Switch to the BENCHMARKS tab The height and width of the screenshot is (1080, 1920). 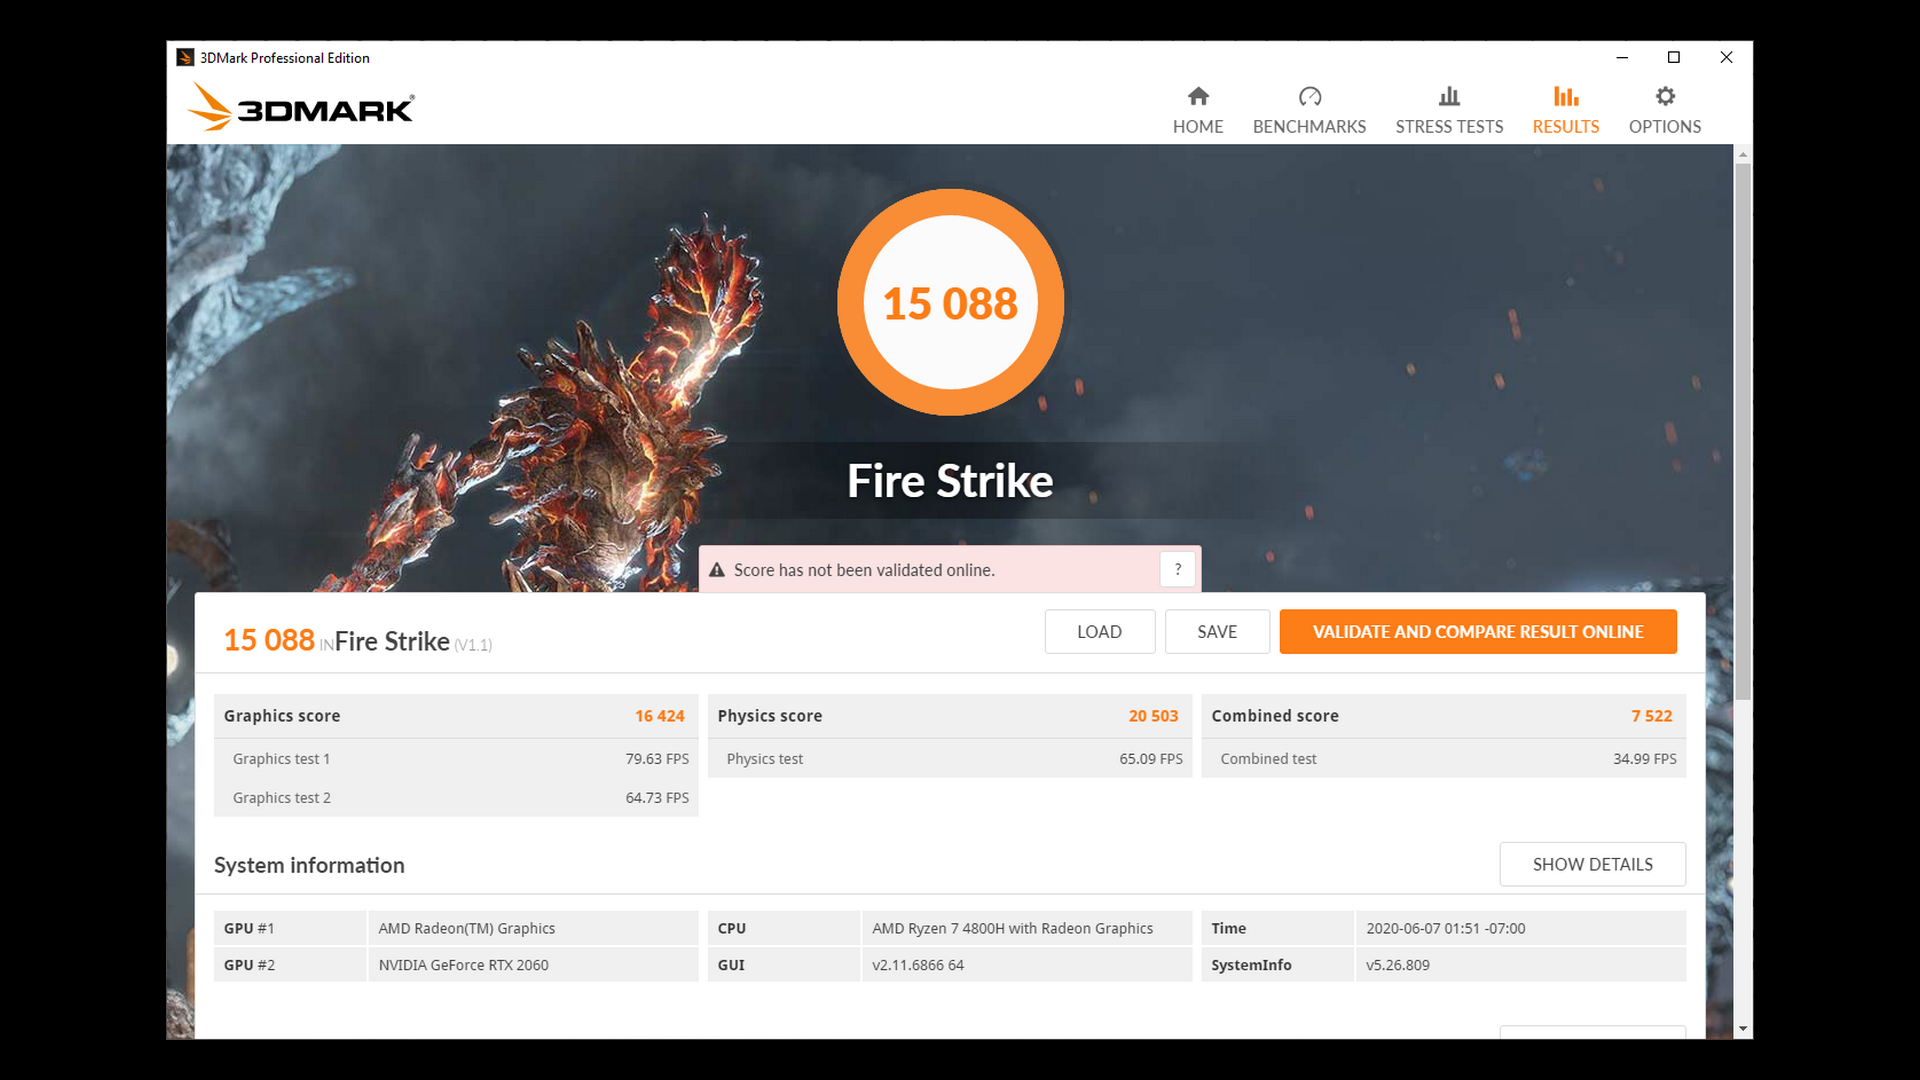click(1309, 126)
